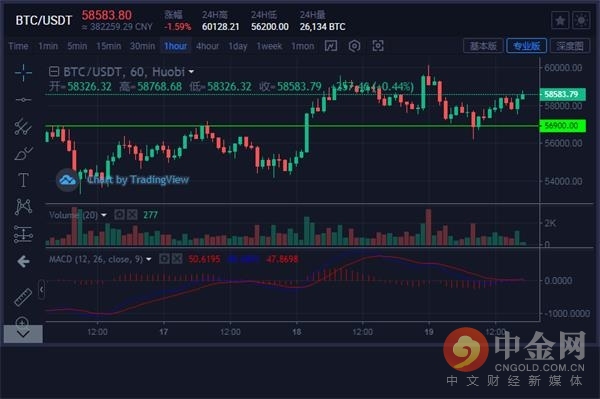The height and width of the screenshot is (399, 600).
Task: Collapse the BTC/USDT legend box toggle
Action: tap(54, 72)
